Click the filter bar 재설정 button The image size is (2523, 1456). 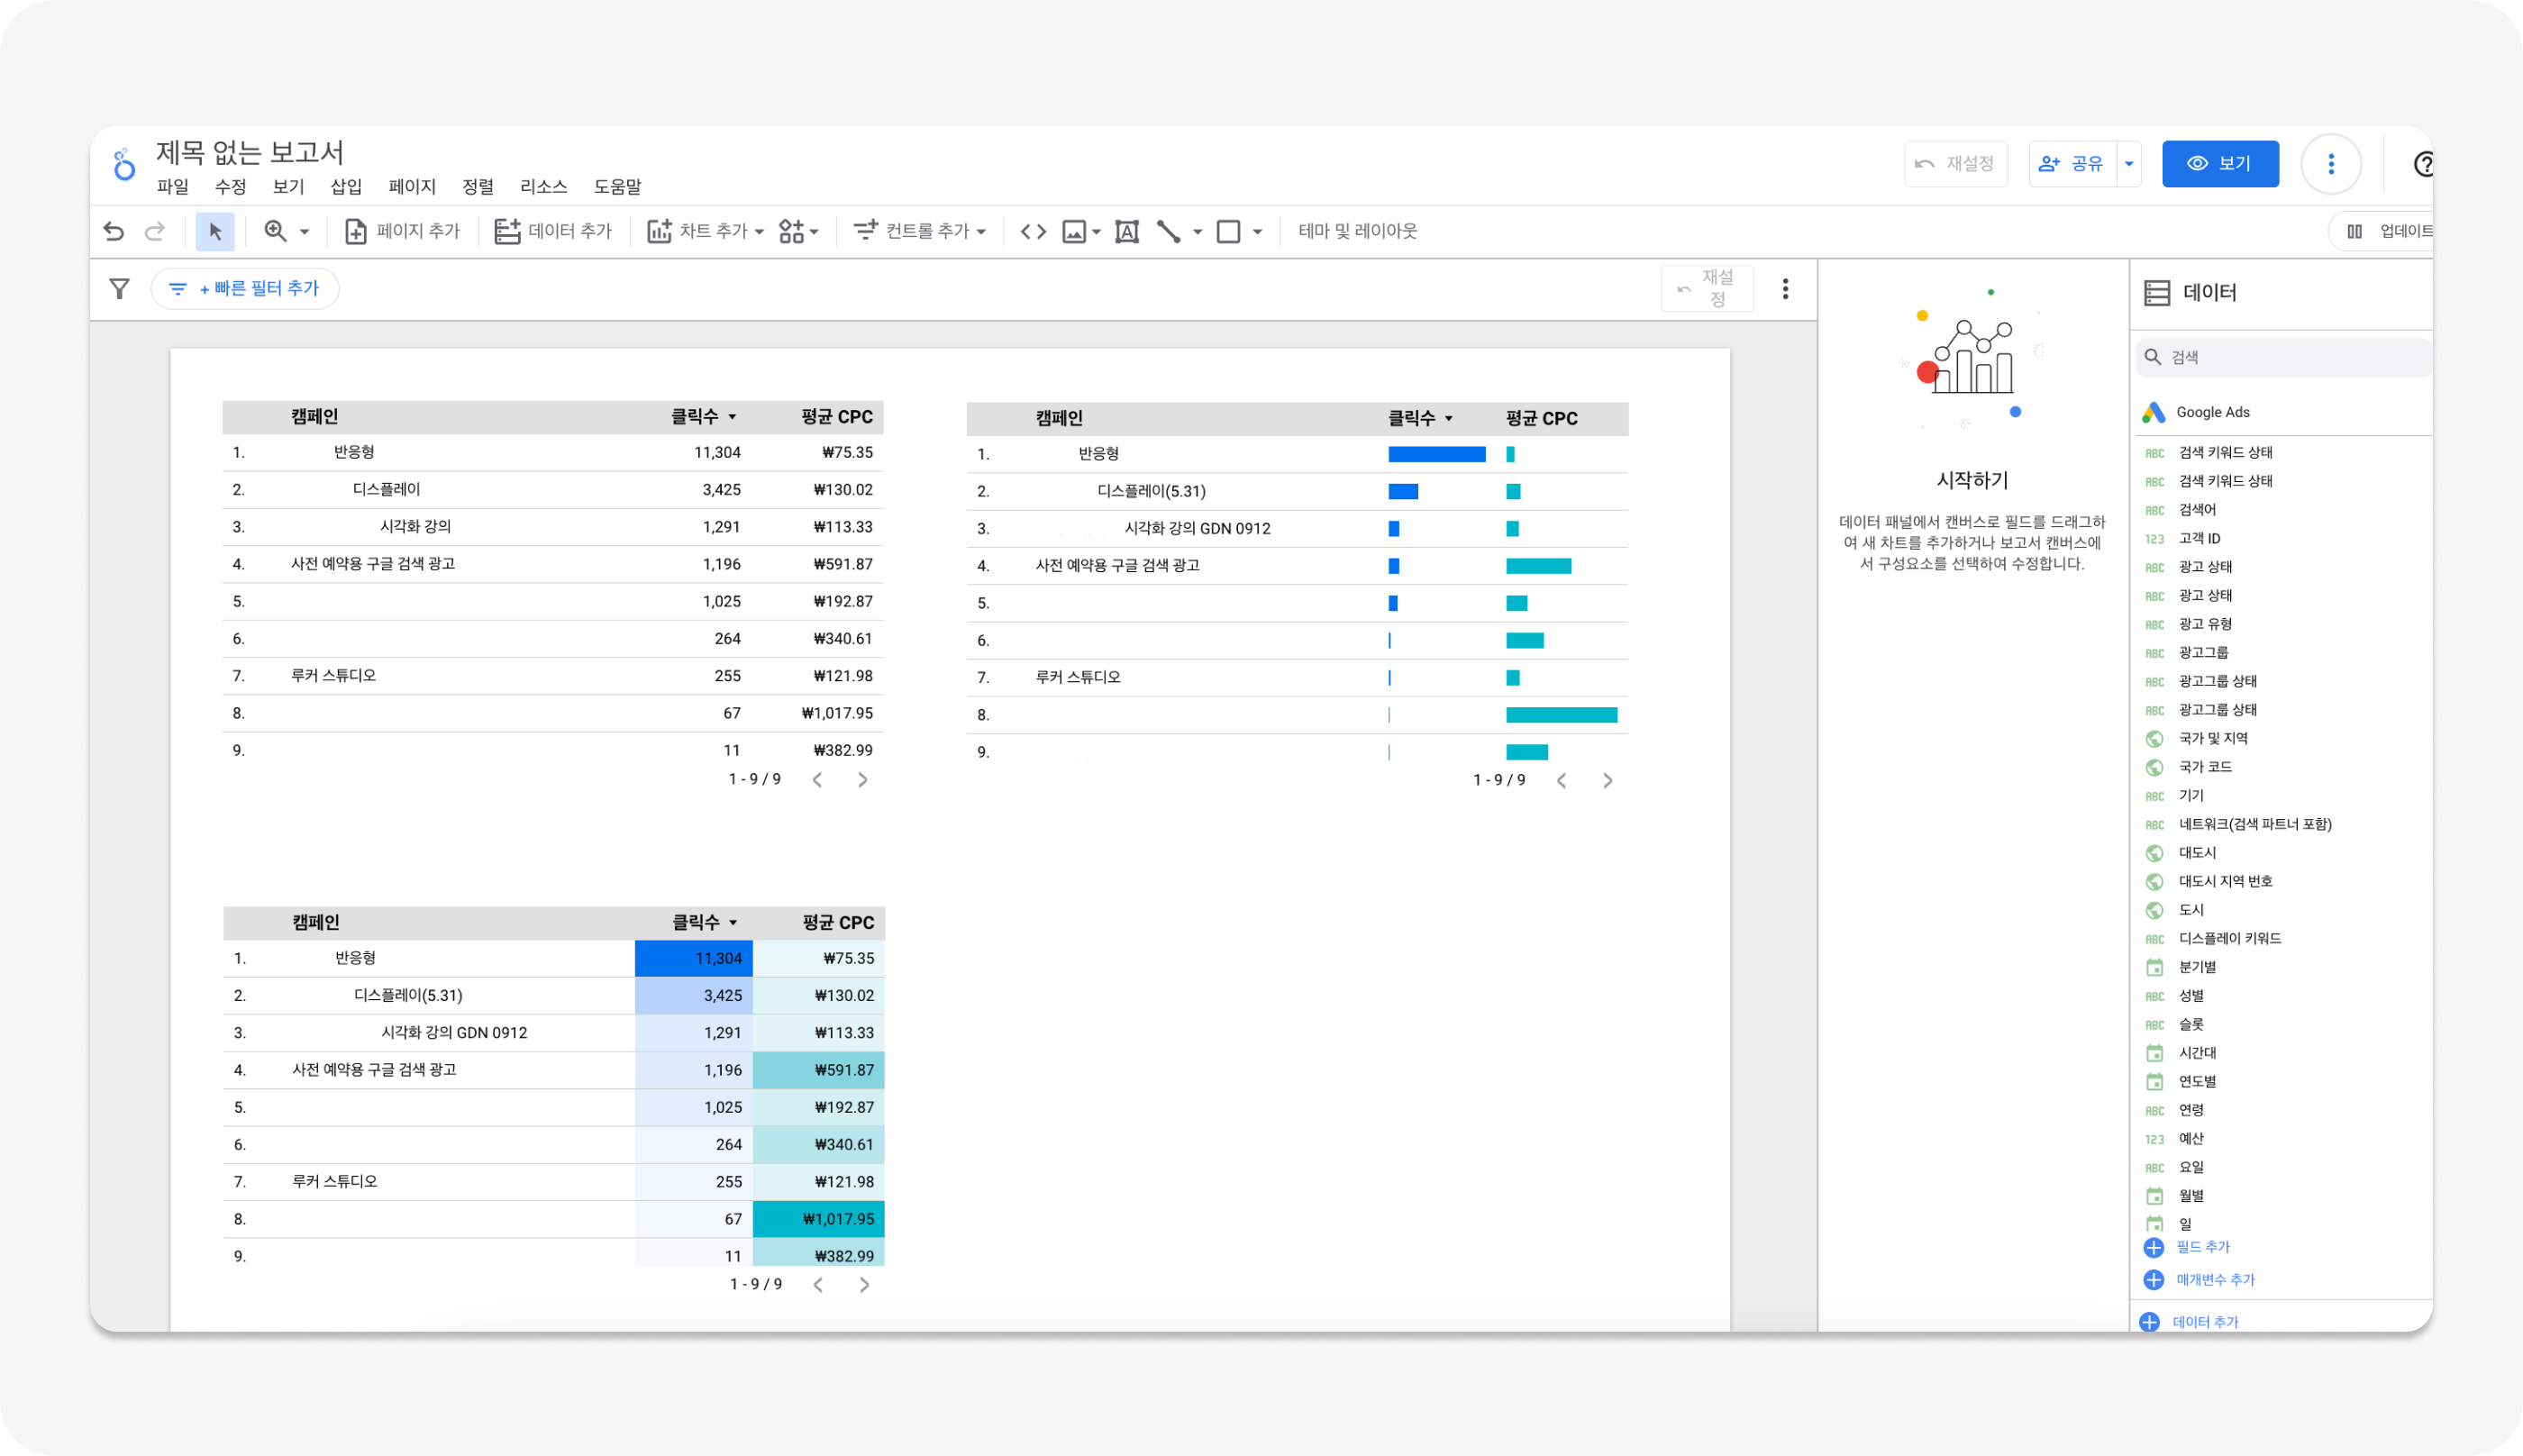(1707, 288)
